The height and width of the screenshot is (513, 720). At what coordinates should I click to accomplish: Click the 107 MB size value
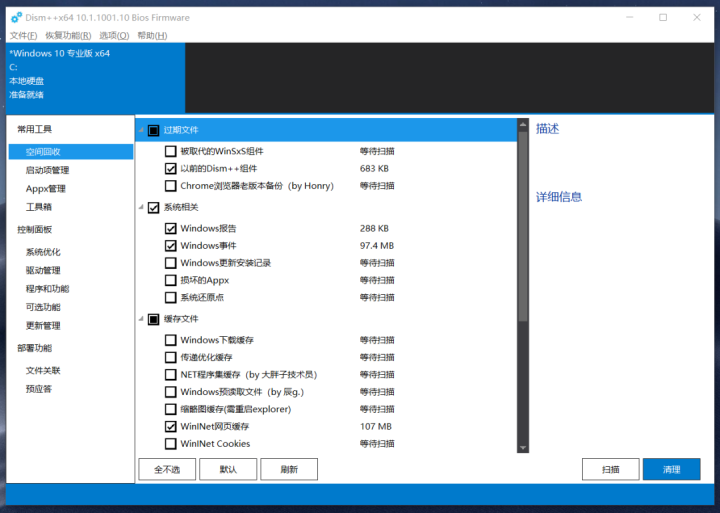pos(376,426)
